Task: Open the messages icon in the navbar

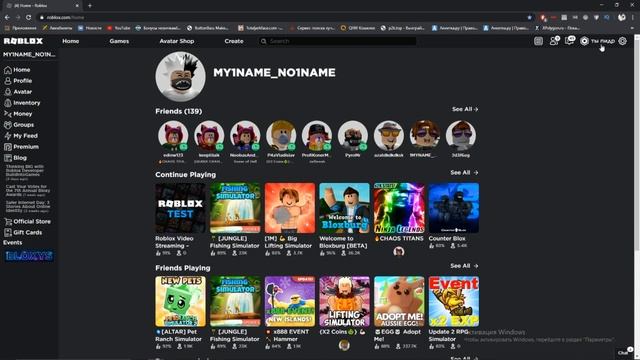Action: [x=569, y=40]
